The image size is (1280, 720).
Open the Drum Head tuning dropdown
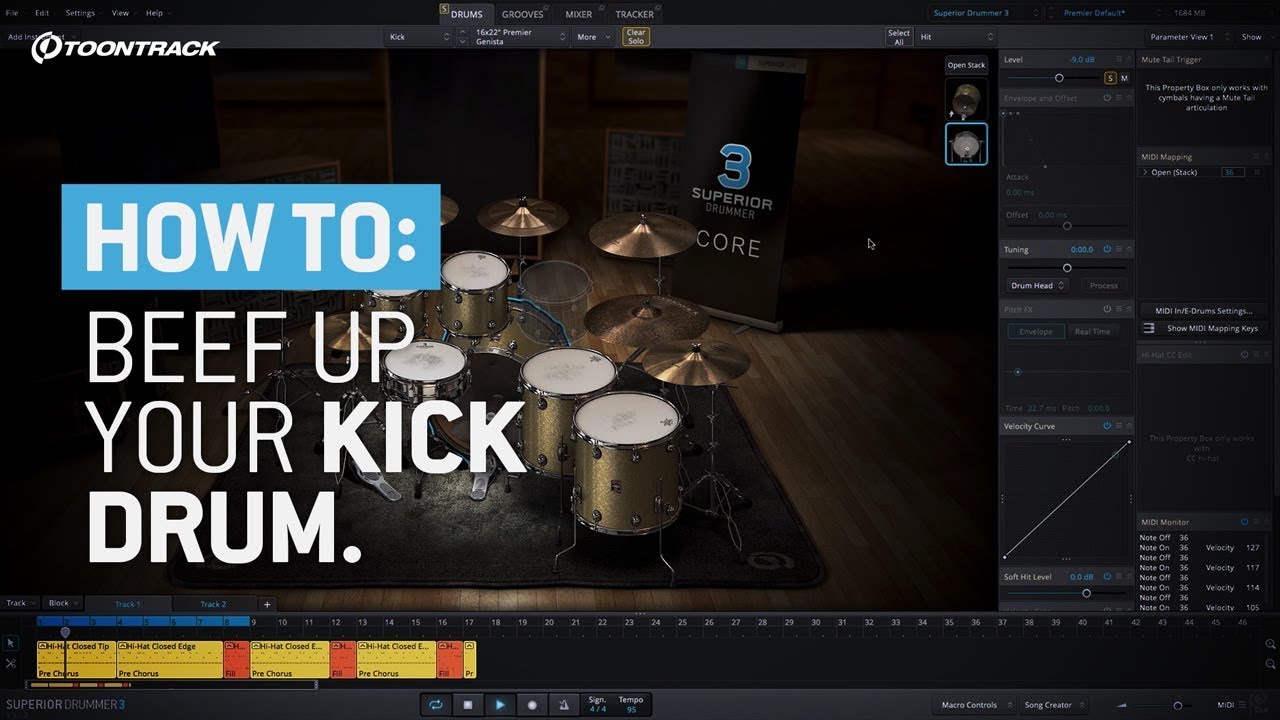pyautogui.click(x=1036, y=286)
